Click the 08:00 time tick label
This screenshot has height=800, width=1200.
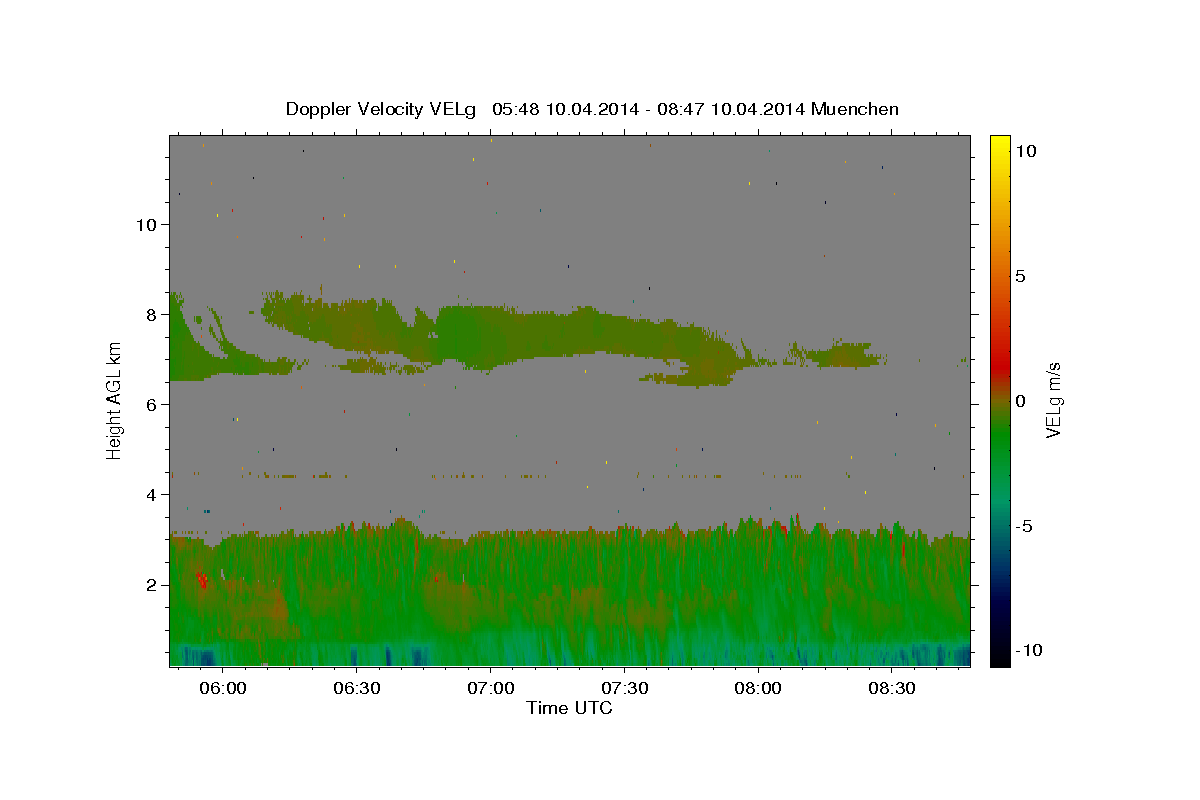758,689
